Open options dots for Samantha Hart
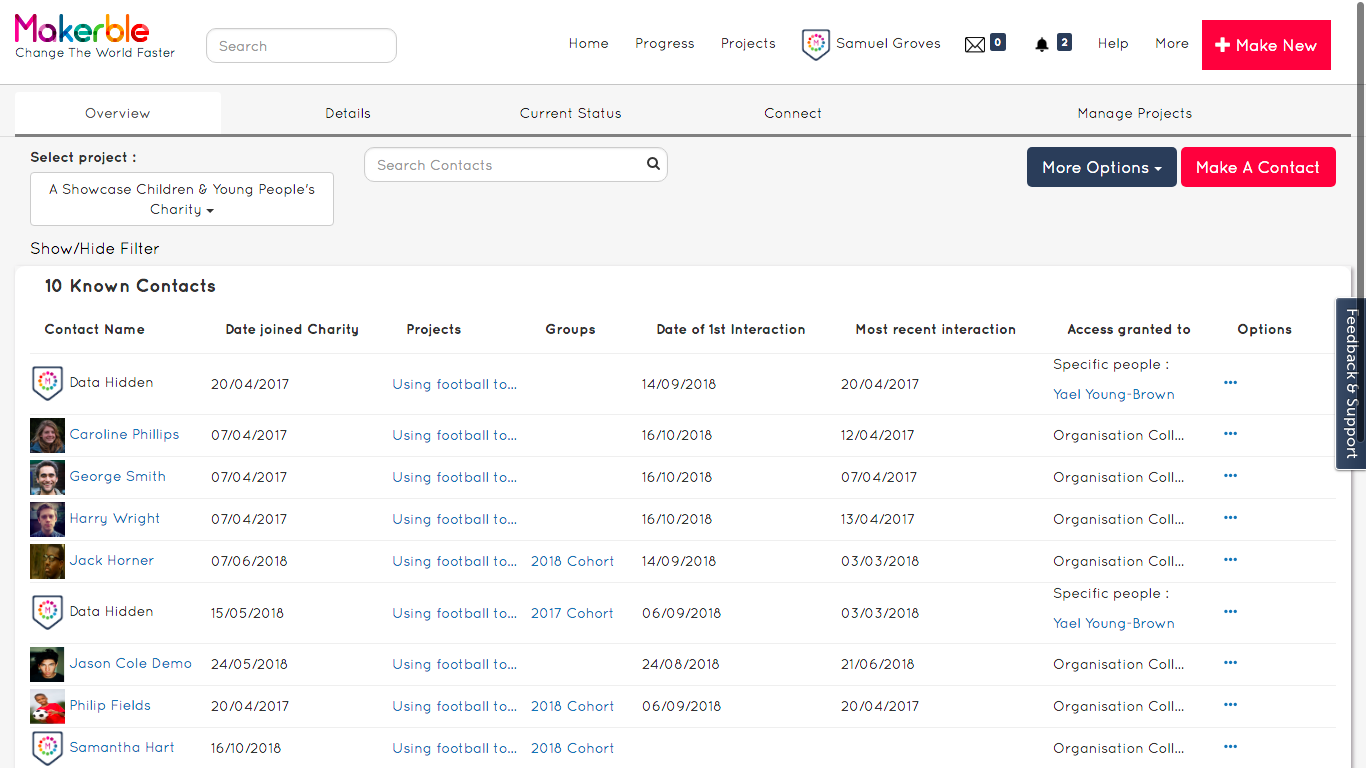Viewport: 1366px width, 768px height. click(x=1230, y=747)
